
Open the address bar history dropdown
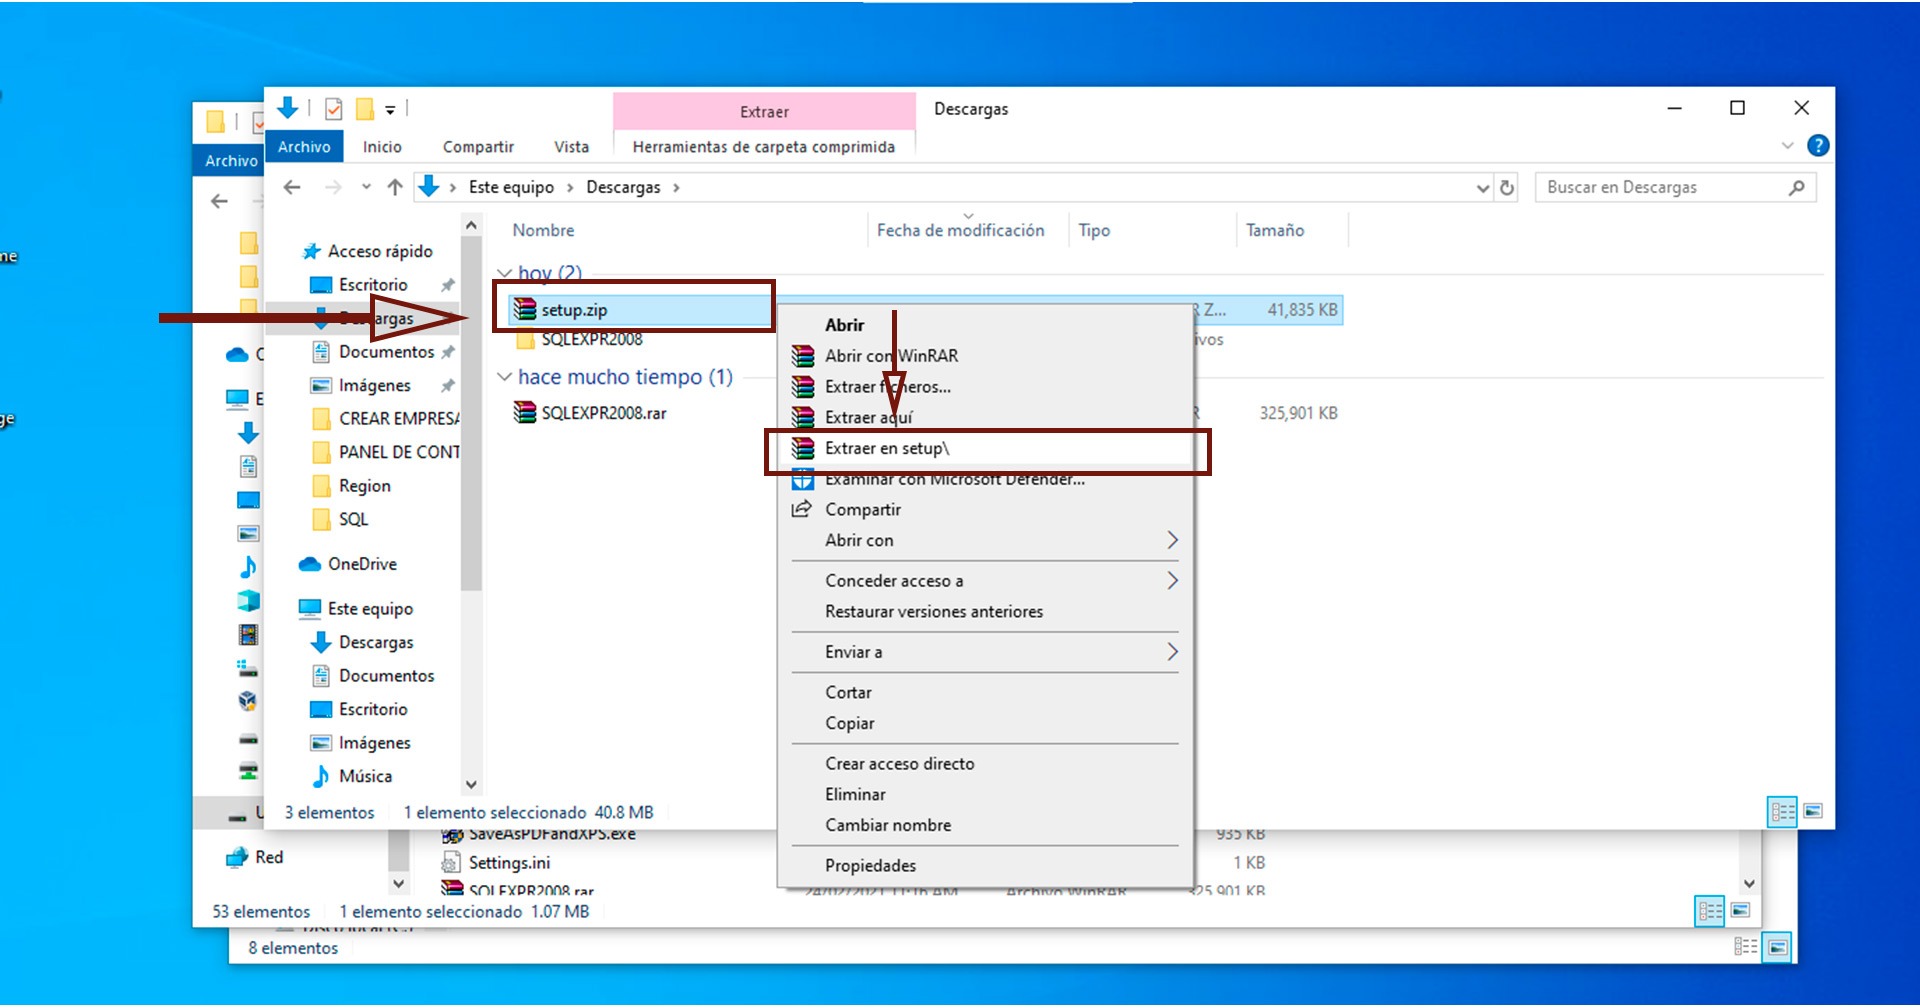(x=1483, y=188)
